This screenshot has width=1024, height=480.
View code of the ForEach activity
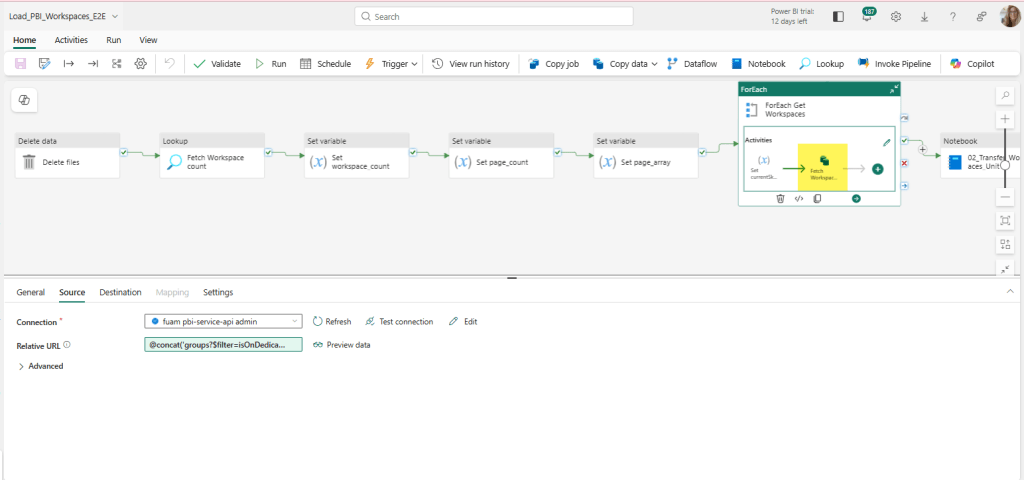pyautogui.click(x=799, y=199)
